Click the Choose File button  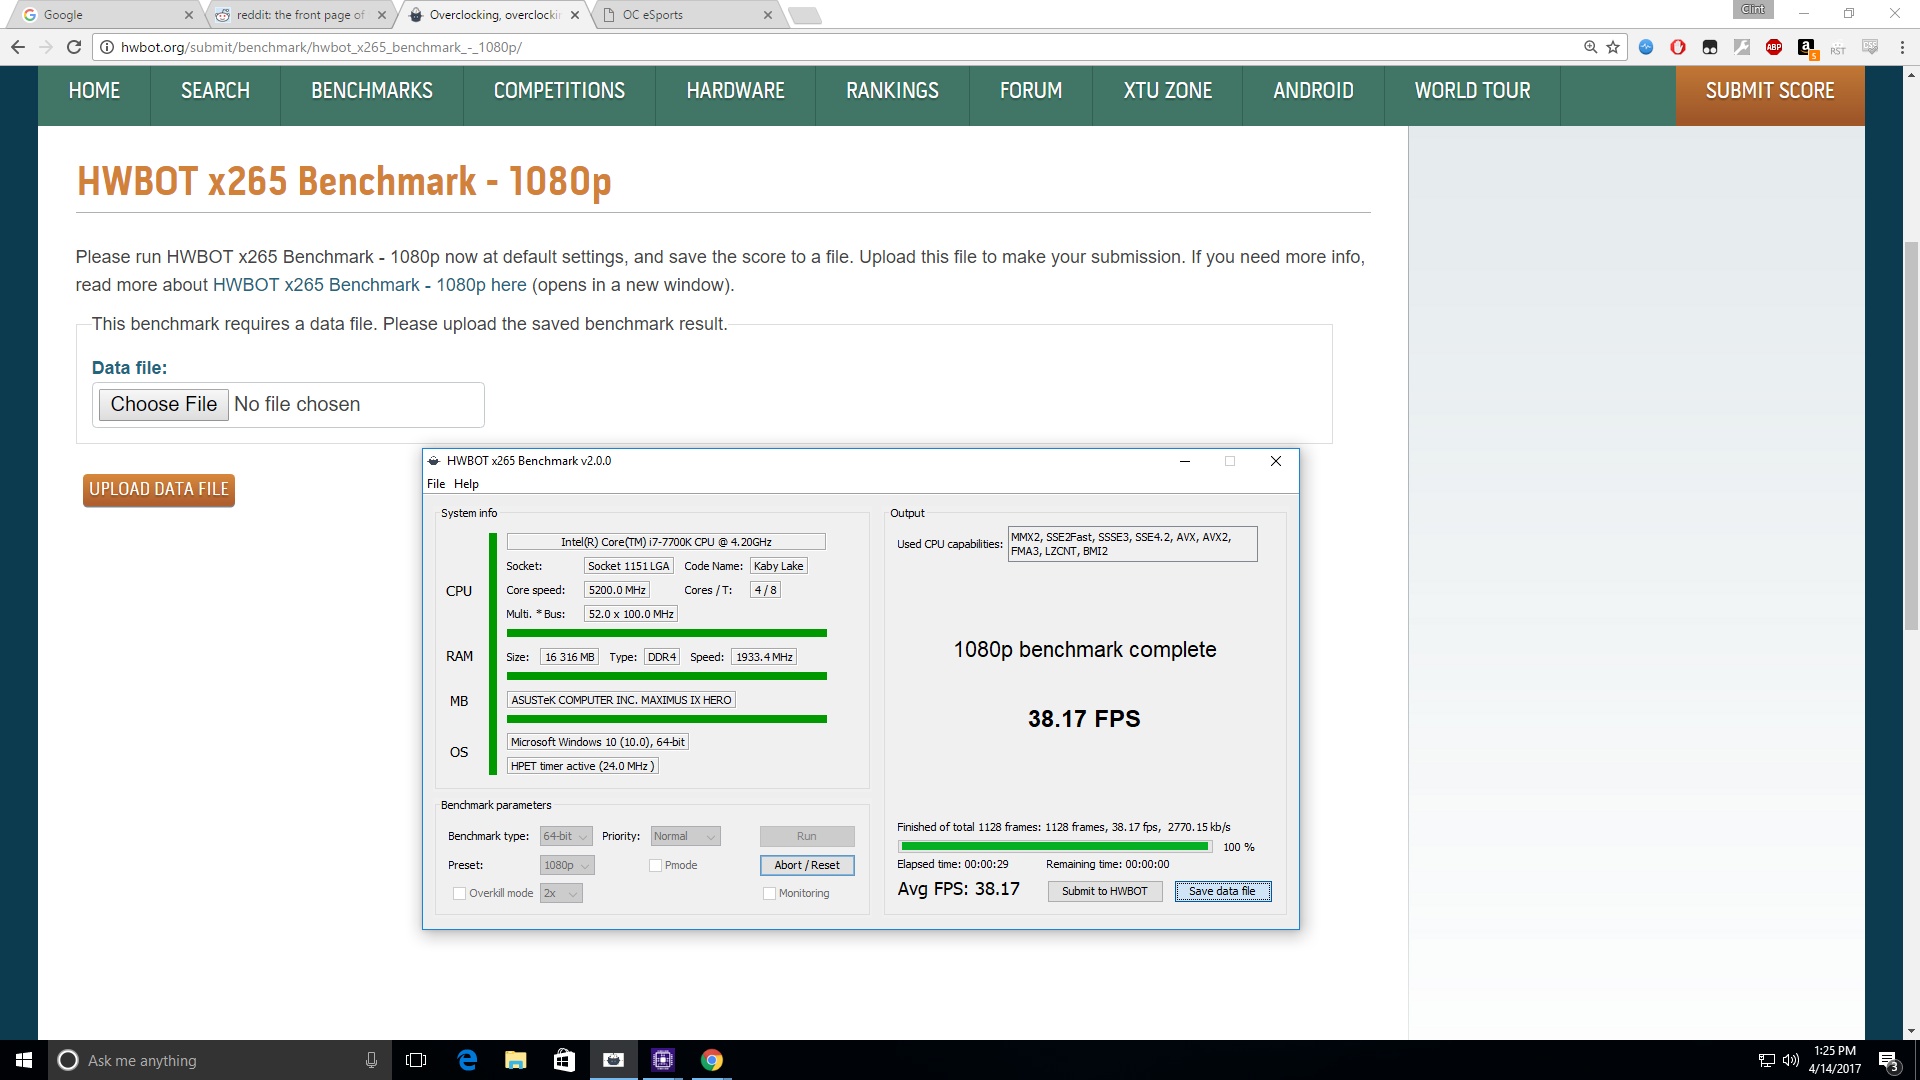point(164,404)
